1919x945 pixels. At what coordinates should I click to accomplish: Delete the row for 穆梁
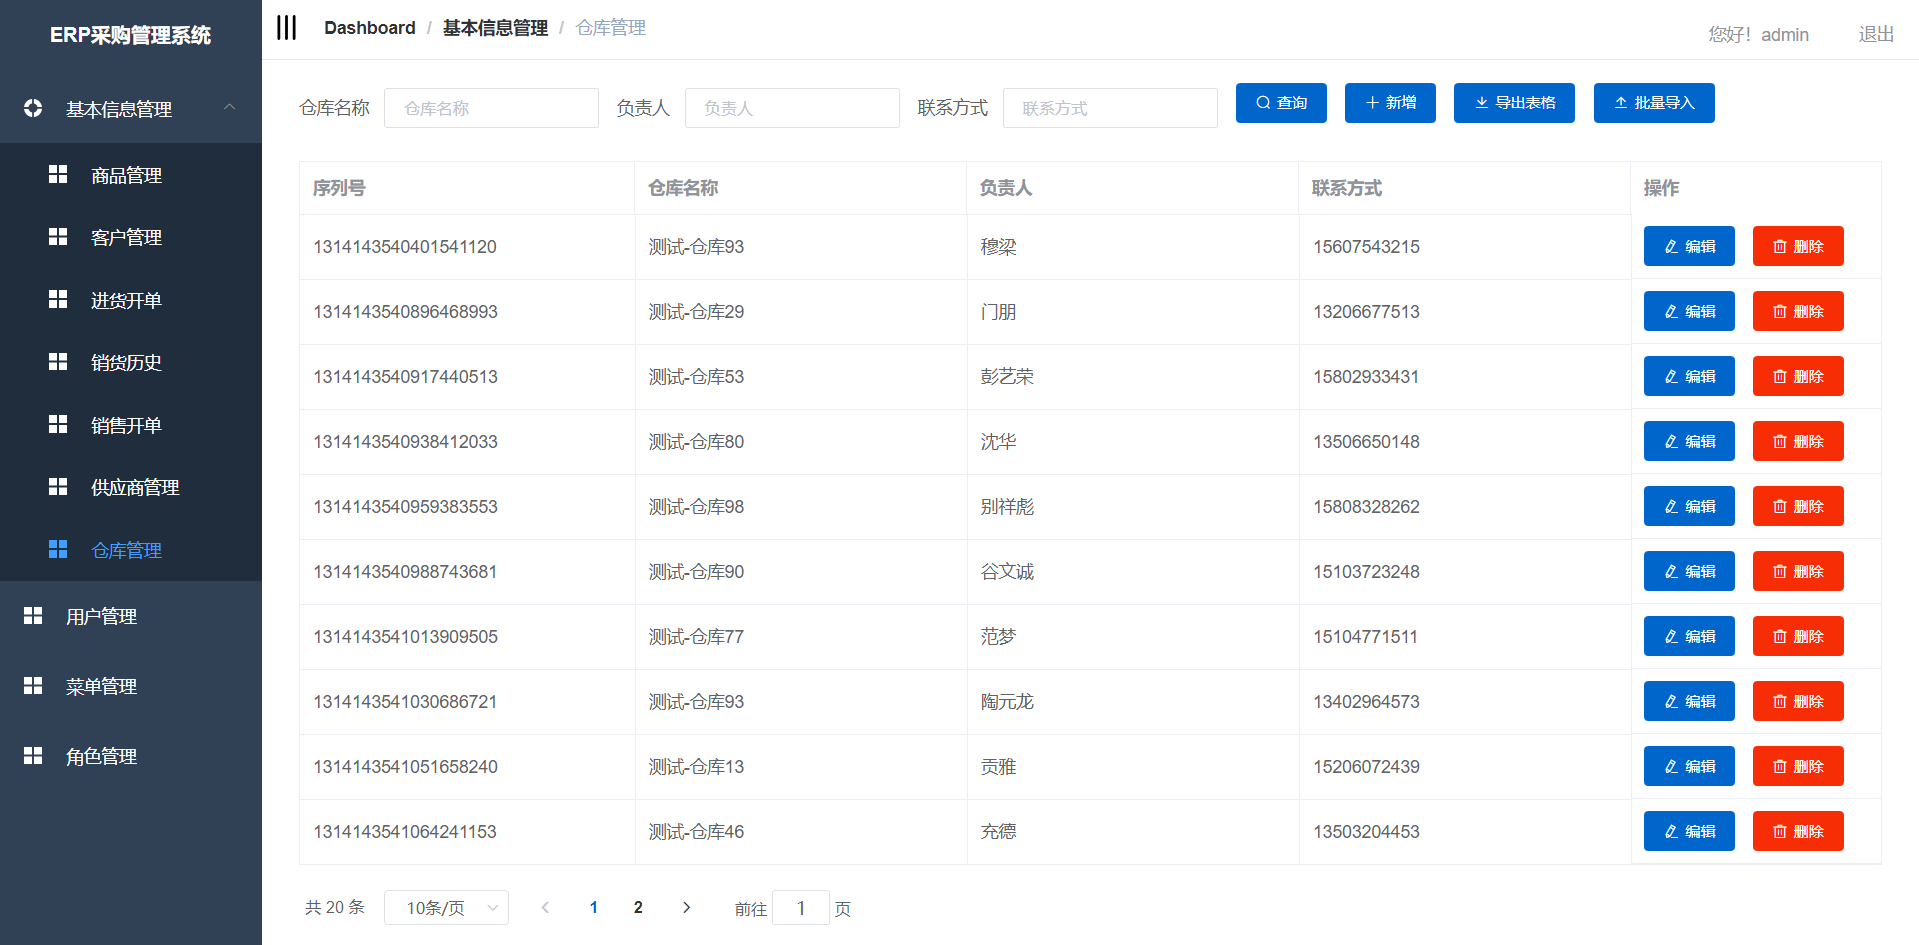(x=1798, y=246)
